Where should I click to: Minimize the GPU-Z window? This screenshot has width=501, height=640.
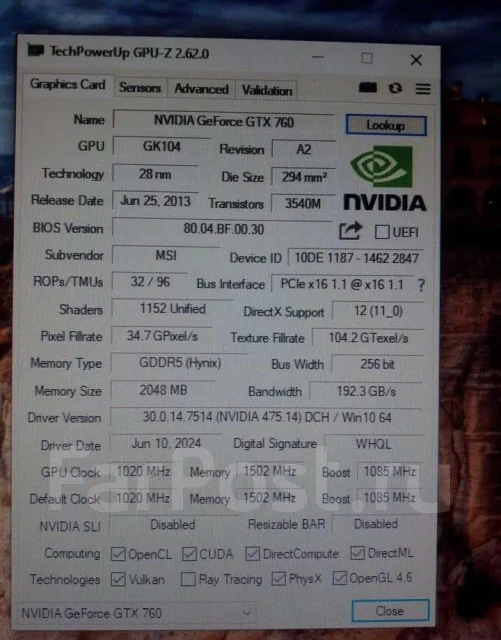pos(318,57)
